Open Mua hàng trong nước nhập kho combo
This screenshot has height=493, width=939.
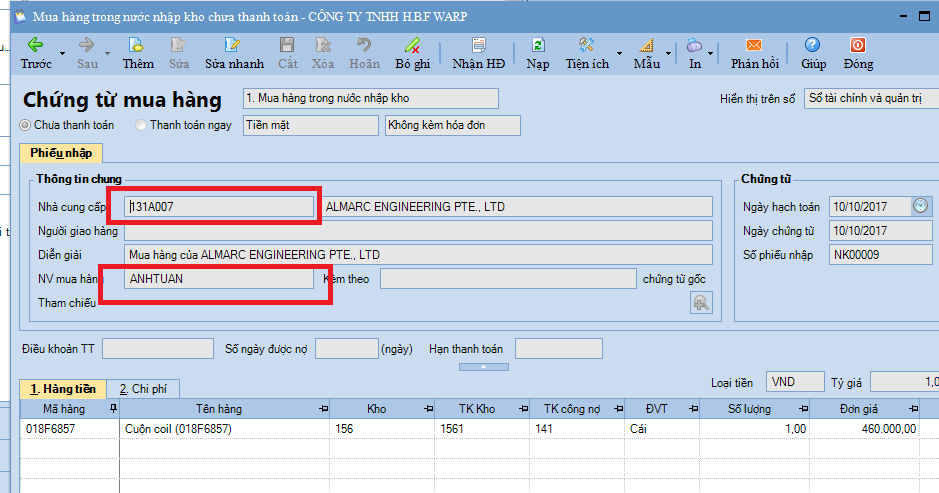click(x=371, y=98)
